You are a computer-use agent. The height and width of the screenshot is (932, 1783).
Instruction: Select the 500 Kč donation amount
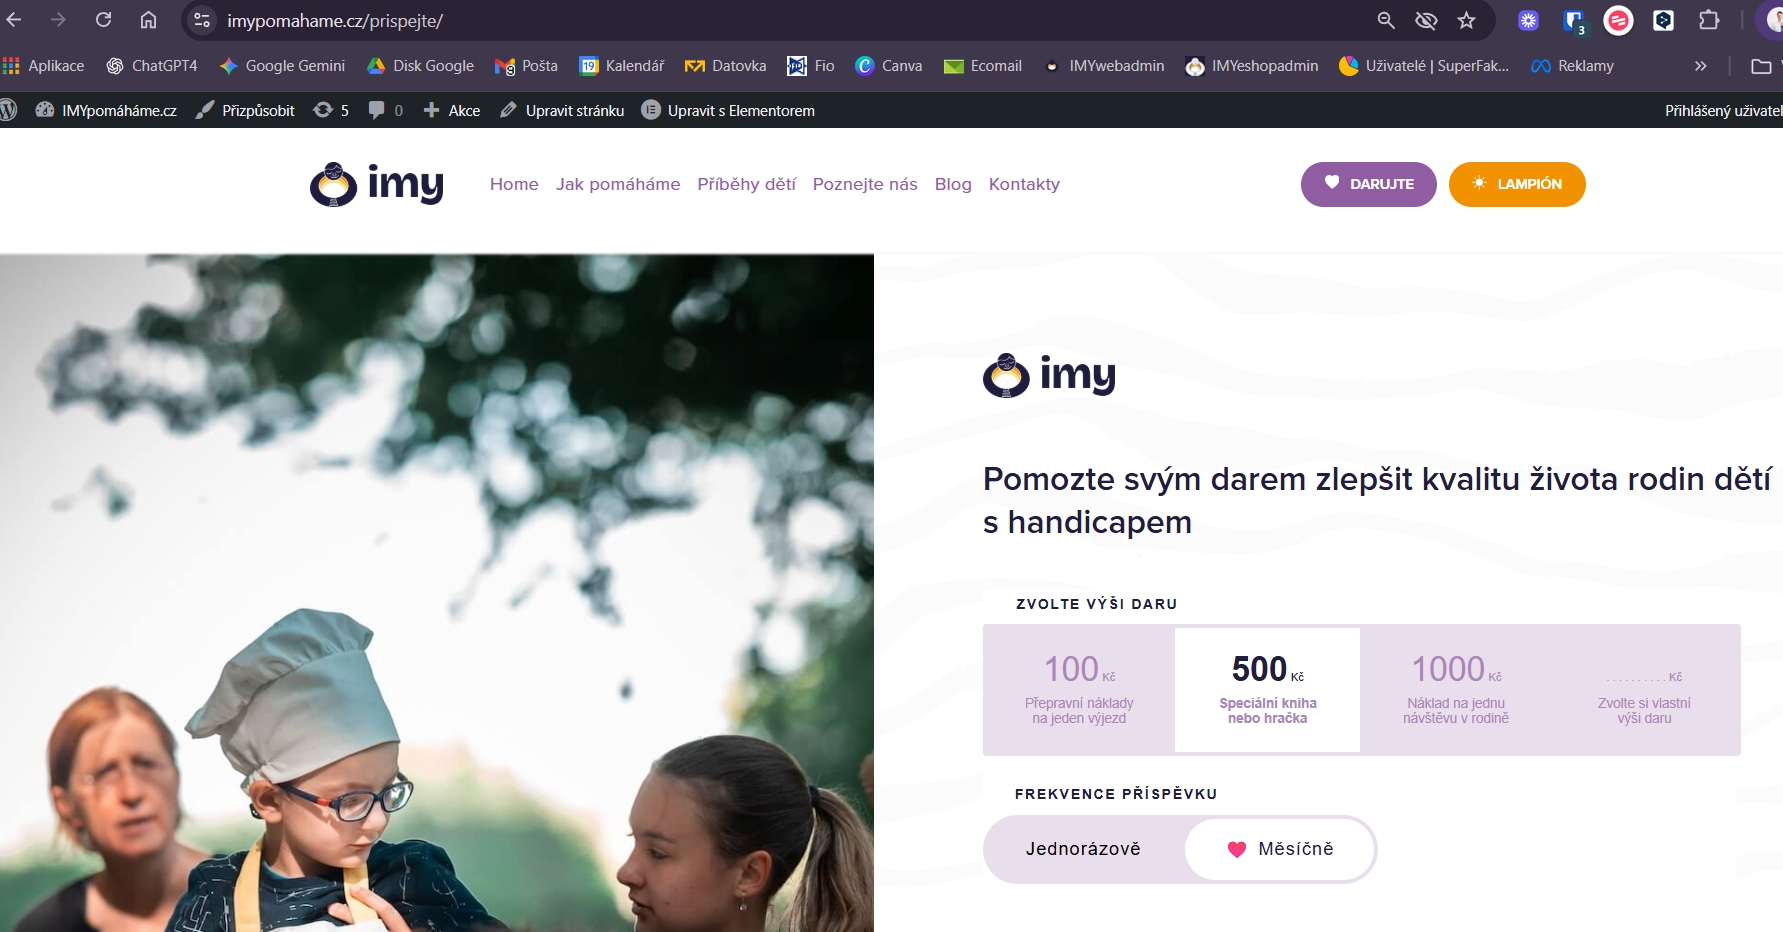pos(1267,689)
